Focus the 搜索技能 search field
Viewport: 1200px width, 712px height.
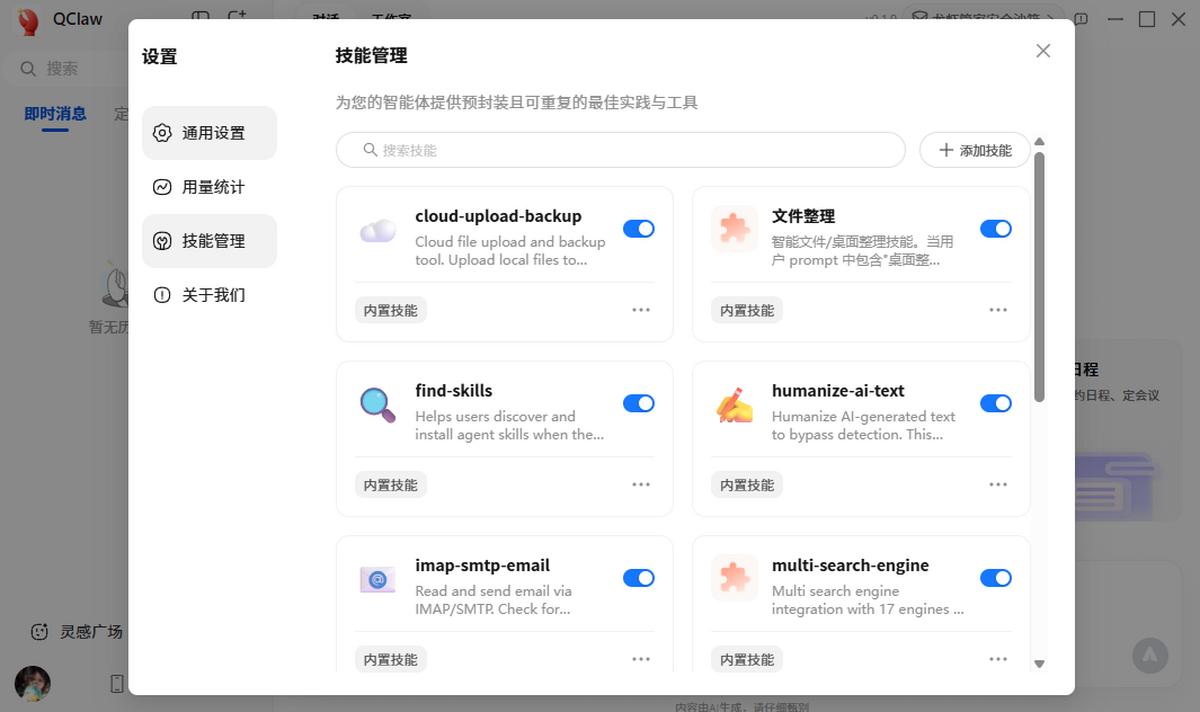[x=620, y=150]
